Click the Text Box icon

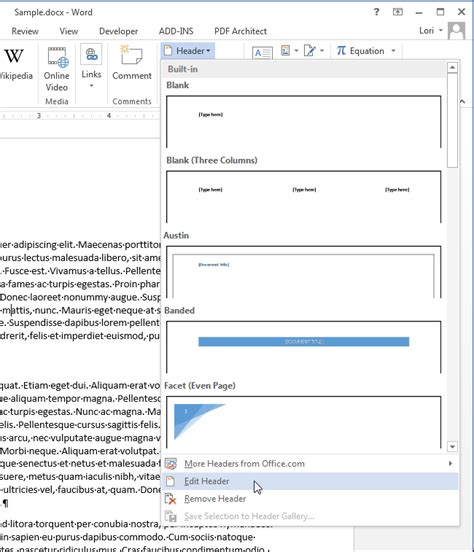click(262, 52)
